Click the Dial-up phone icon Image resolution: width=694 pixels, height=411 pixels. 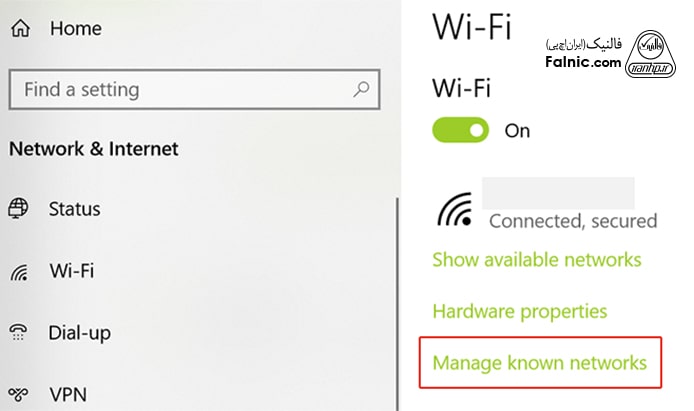19,333
